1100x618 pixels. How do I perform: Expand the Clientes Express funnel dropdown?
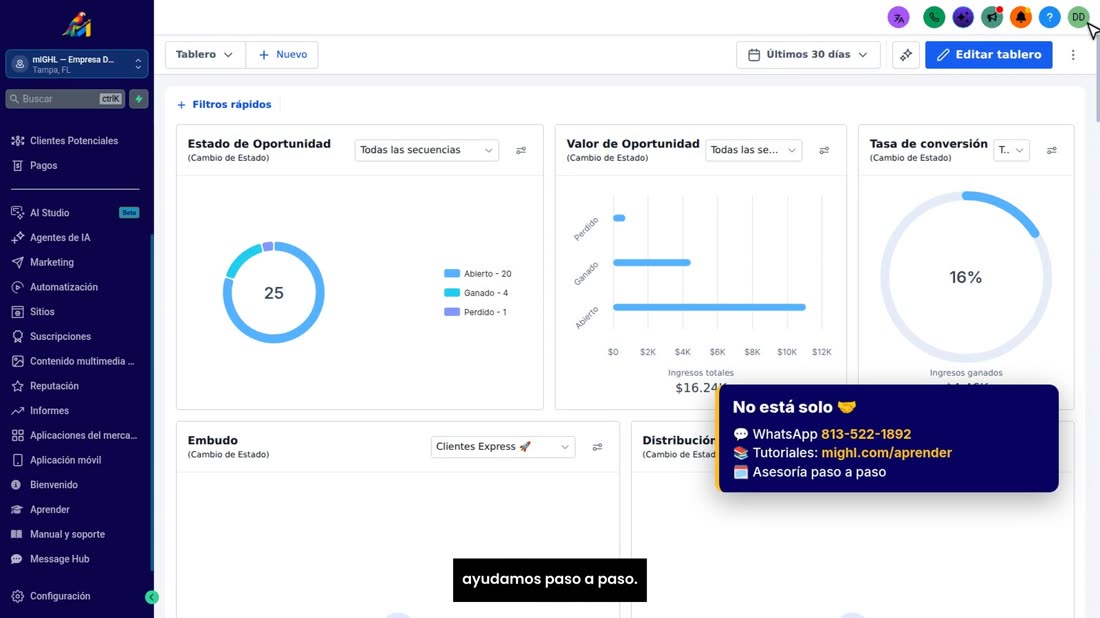coord(502,447)
